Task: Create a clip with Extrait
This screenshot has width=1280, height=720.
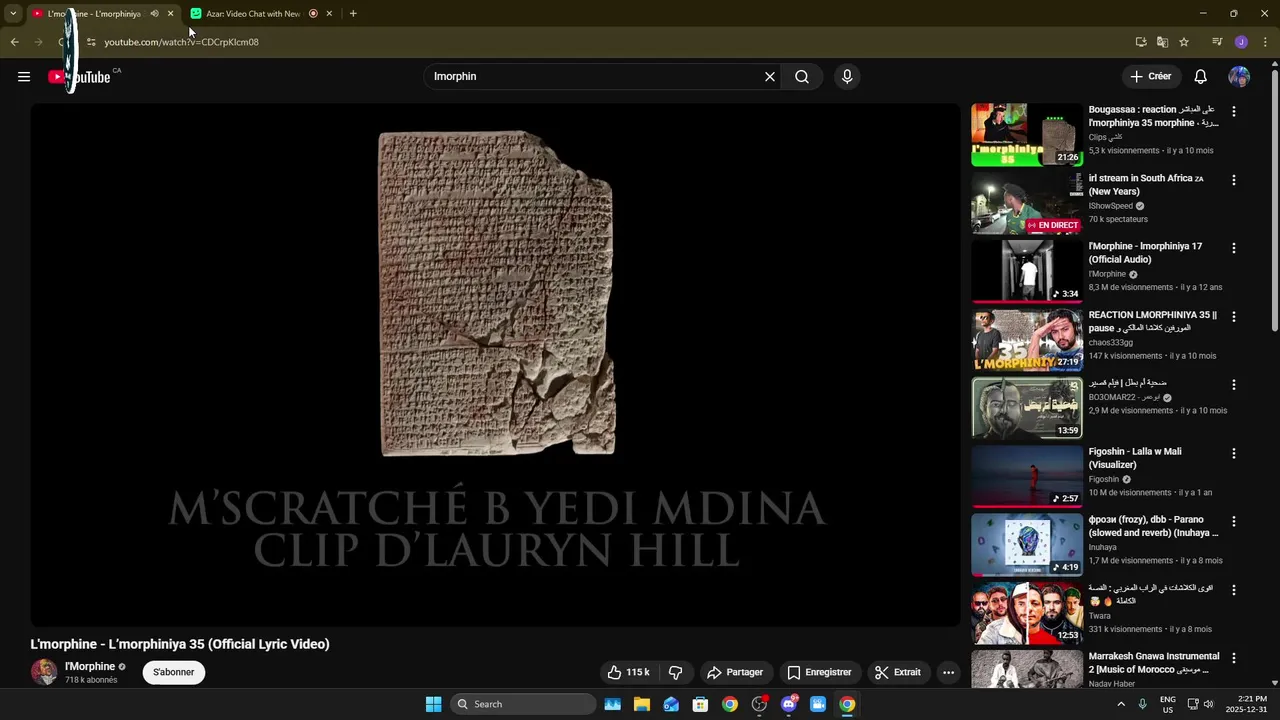Action: pyautogui.click(x=898, y=672)
